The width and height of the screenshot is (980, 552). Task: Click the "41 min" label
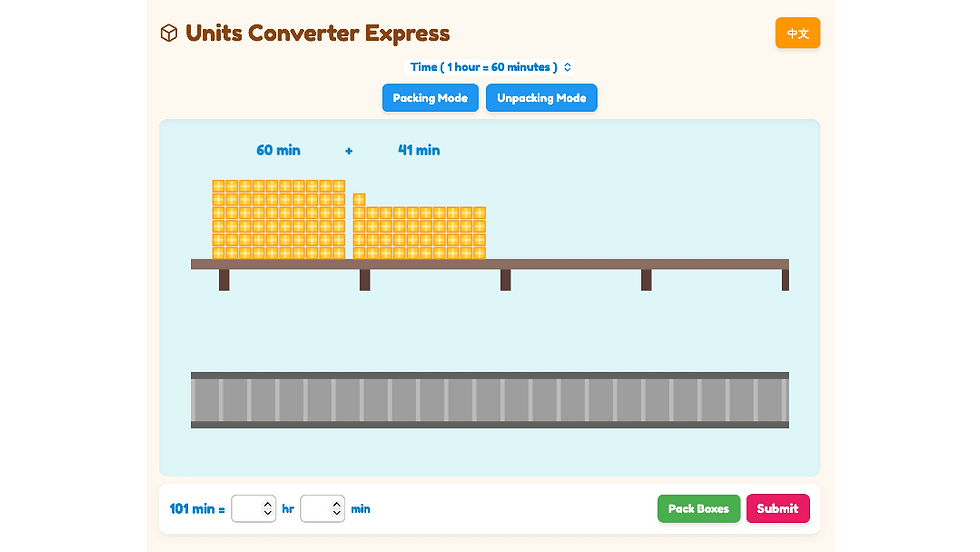point(418,150)
